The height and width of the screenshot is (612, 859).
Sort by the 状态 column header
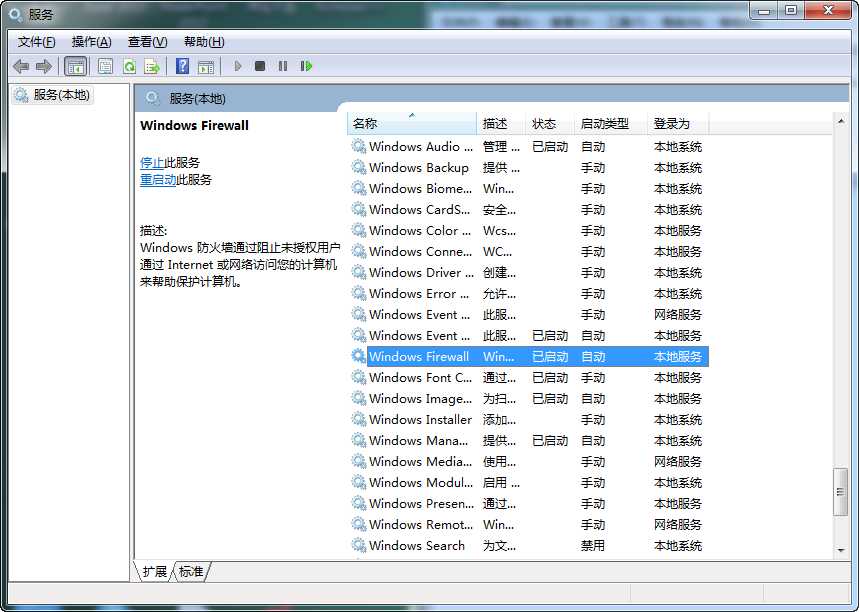tap(550, 123)
